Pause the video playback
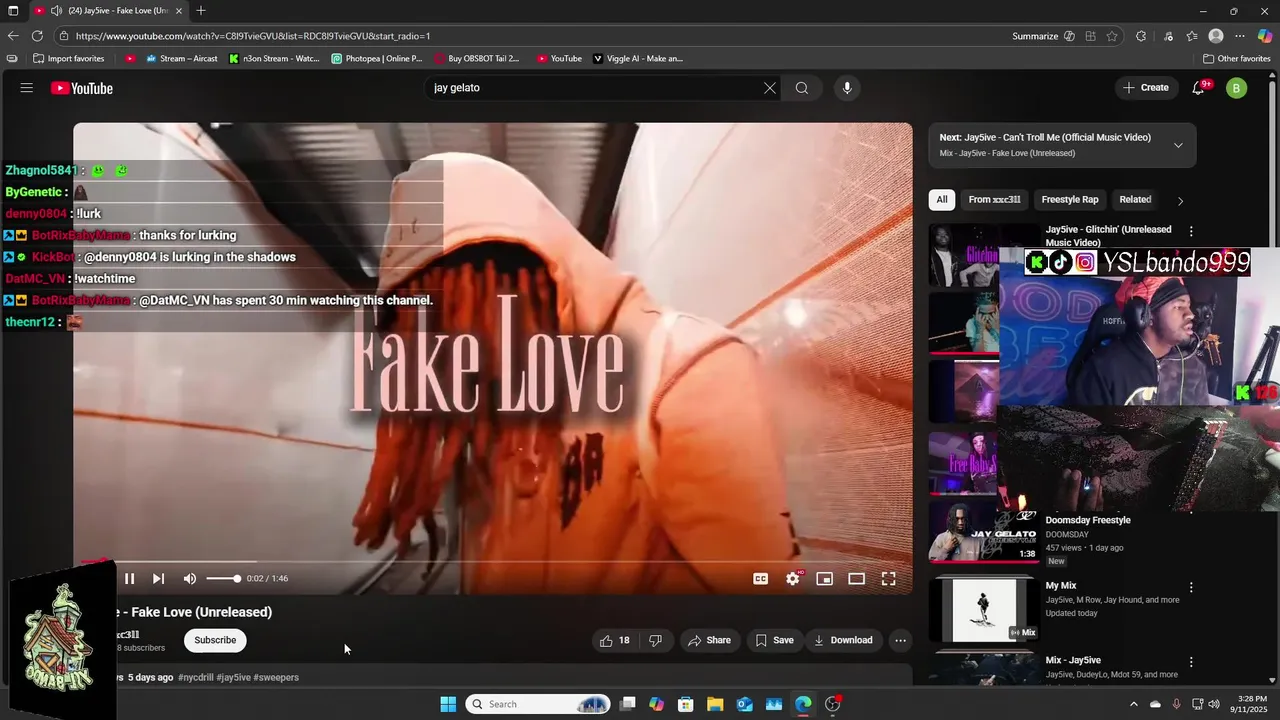 coord(129,579)
